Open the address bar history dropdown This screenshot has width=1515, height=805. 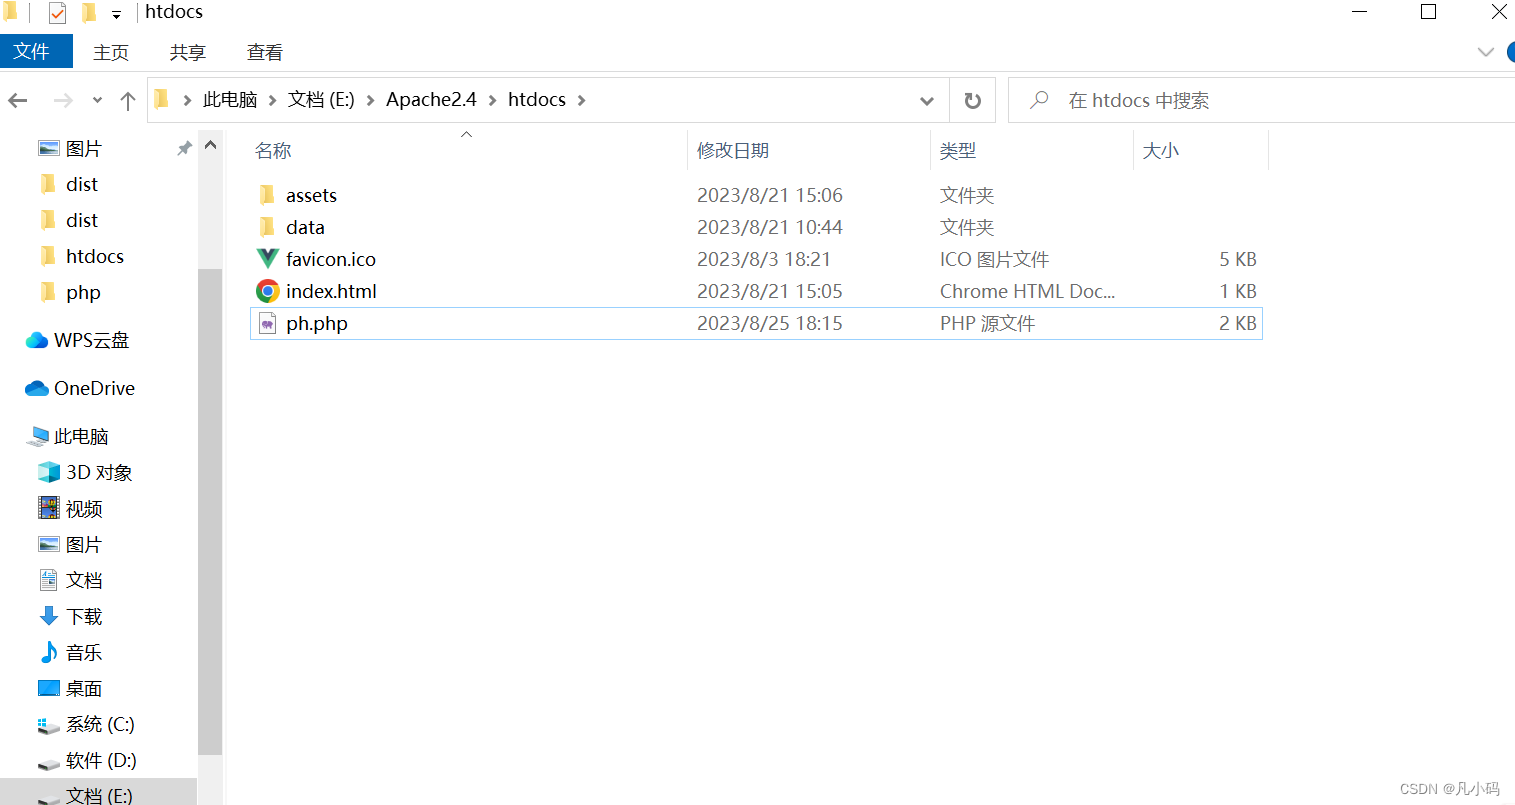click(x=926, y=100)
